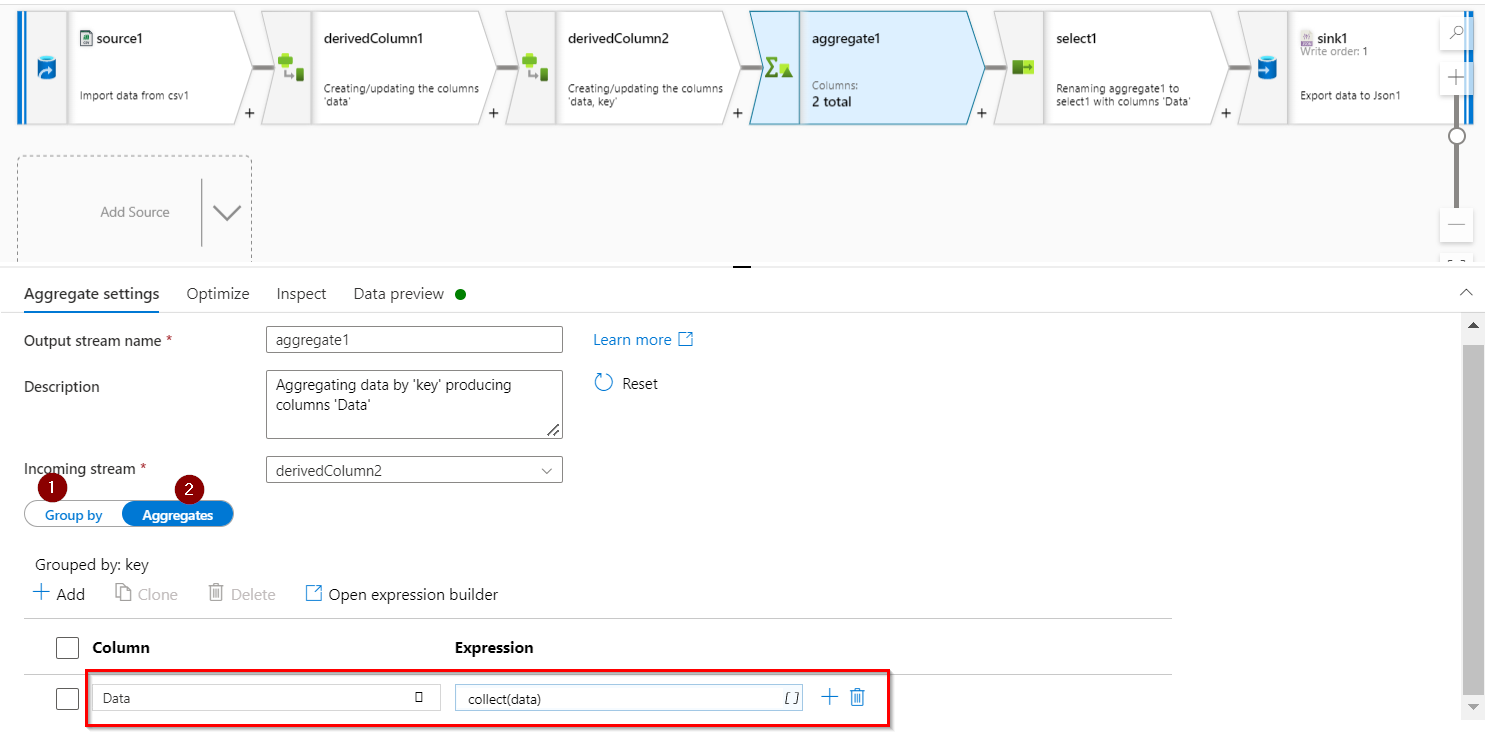The height and width of the screenshot is (741, 1485).
Task: Click the Reset button
Action: click(626, 383)
